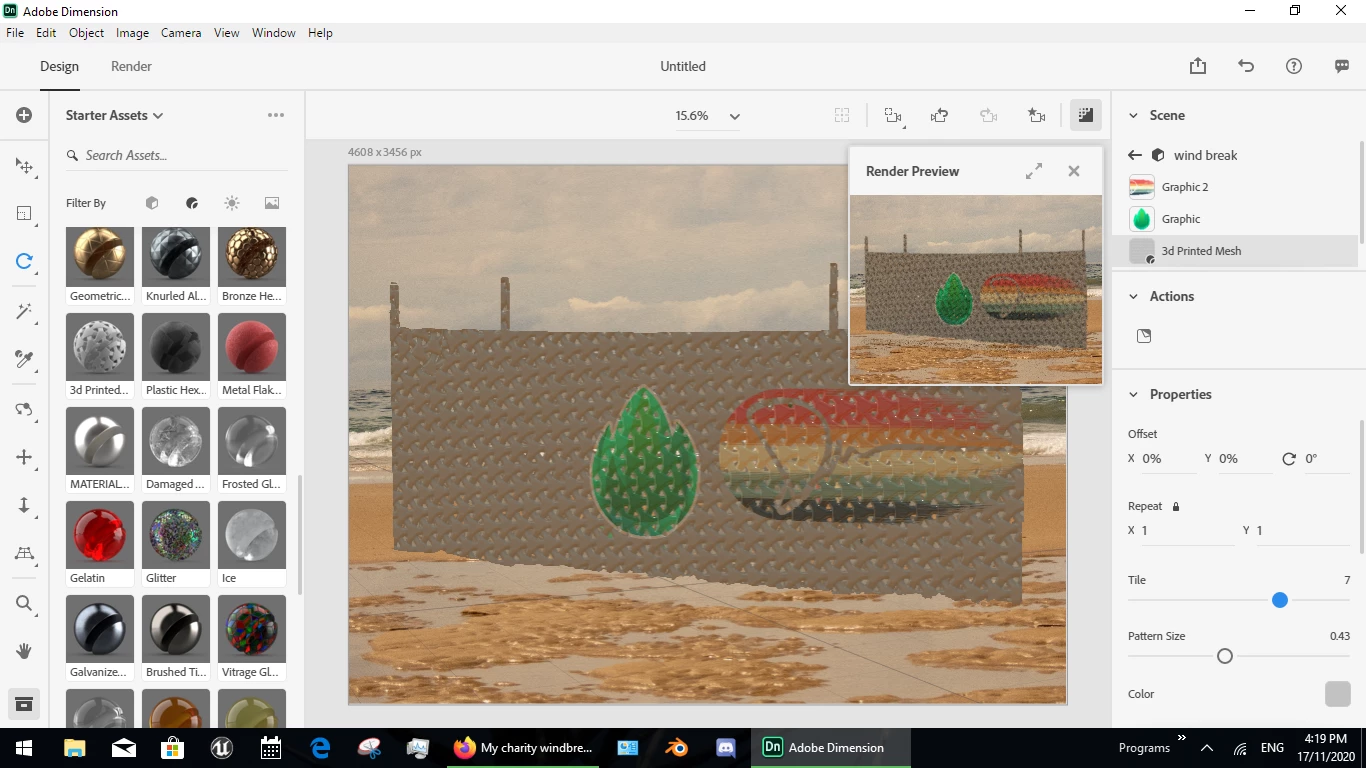This screenshot has width=1366, height=768.
Task: Select the 3d Printed Mesh material
Action: tap(1235, 251)
